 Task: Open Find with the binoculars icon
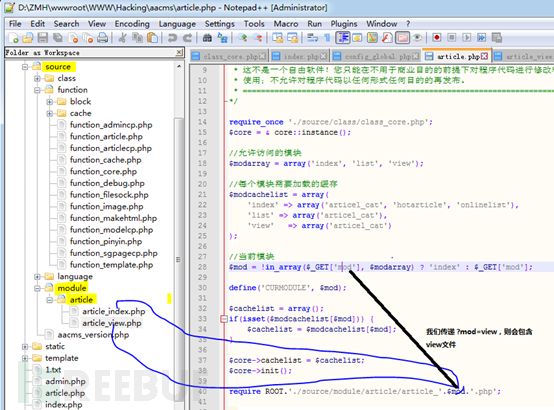click(x=207, y=37)
